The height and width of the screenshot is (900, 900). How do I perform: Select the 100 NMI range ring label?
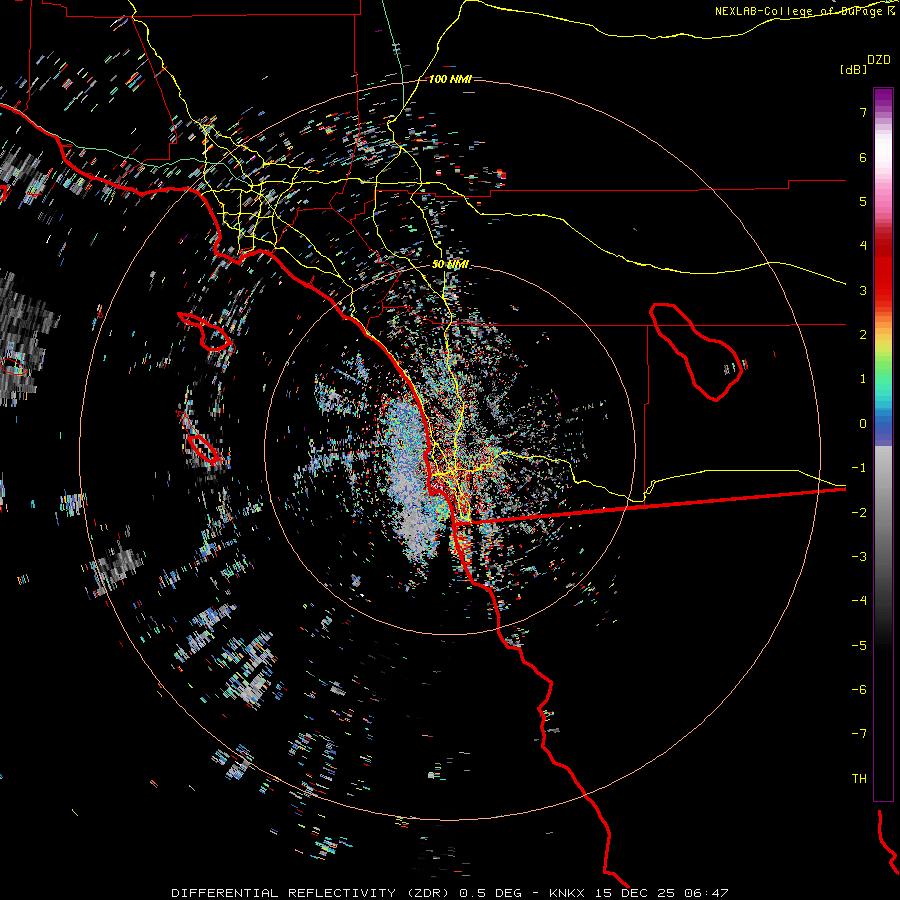(450, 79)
